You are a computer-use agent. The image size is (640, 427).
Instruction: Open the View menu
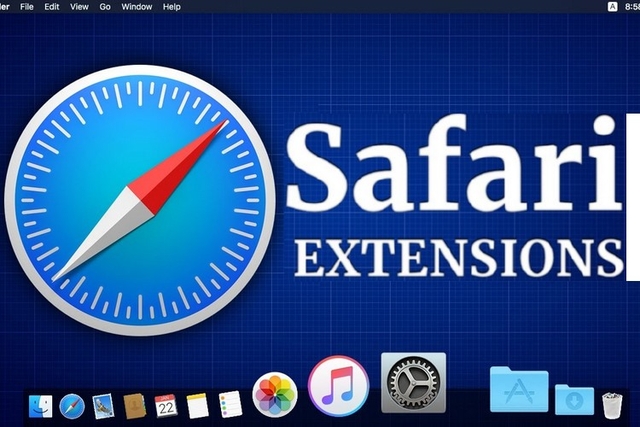(79, 7)
